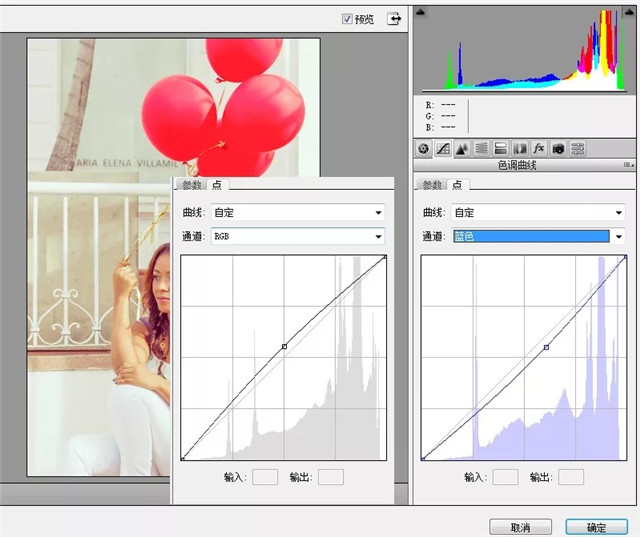Click the fx Effects panel icon

(539, 148)
